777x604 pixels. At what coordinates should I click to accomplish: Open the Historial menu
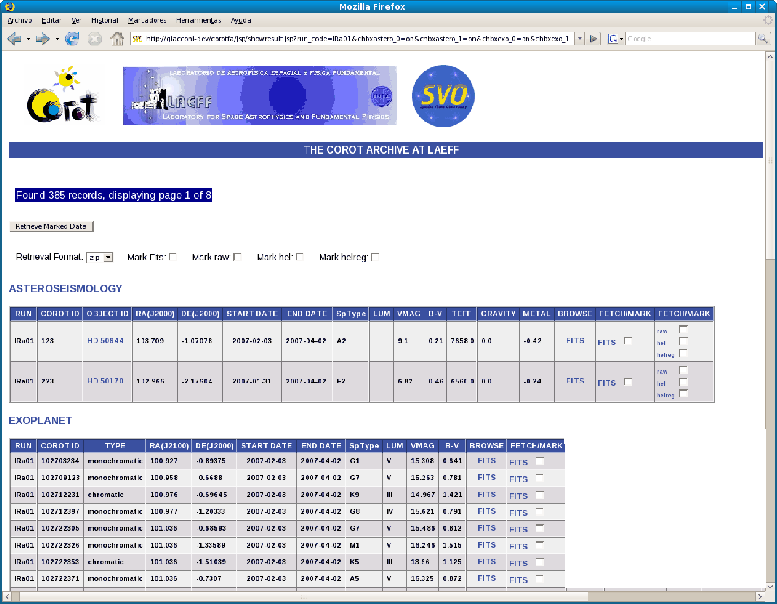[x=111, y=20]
